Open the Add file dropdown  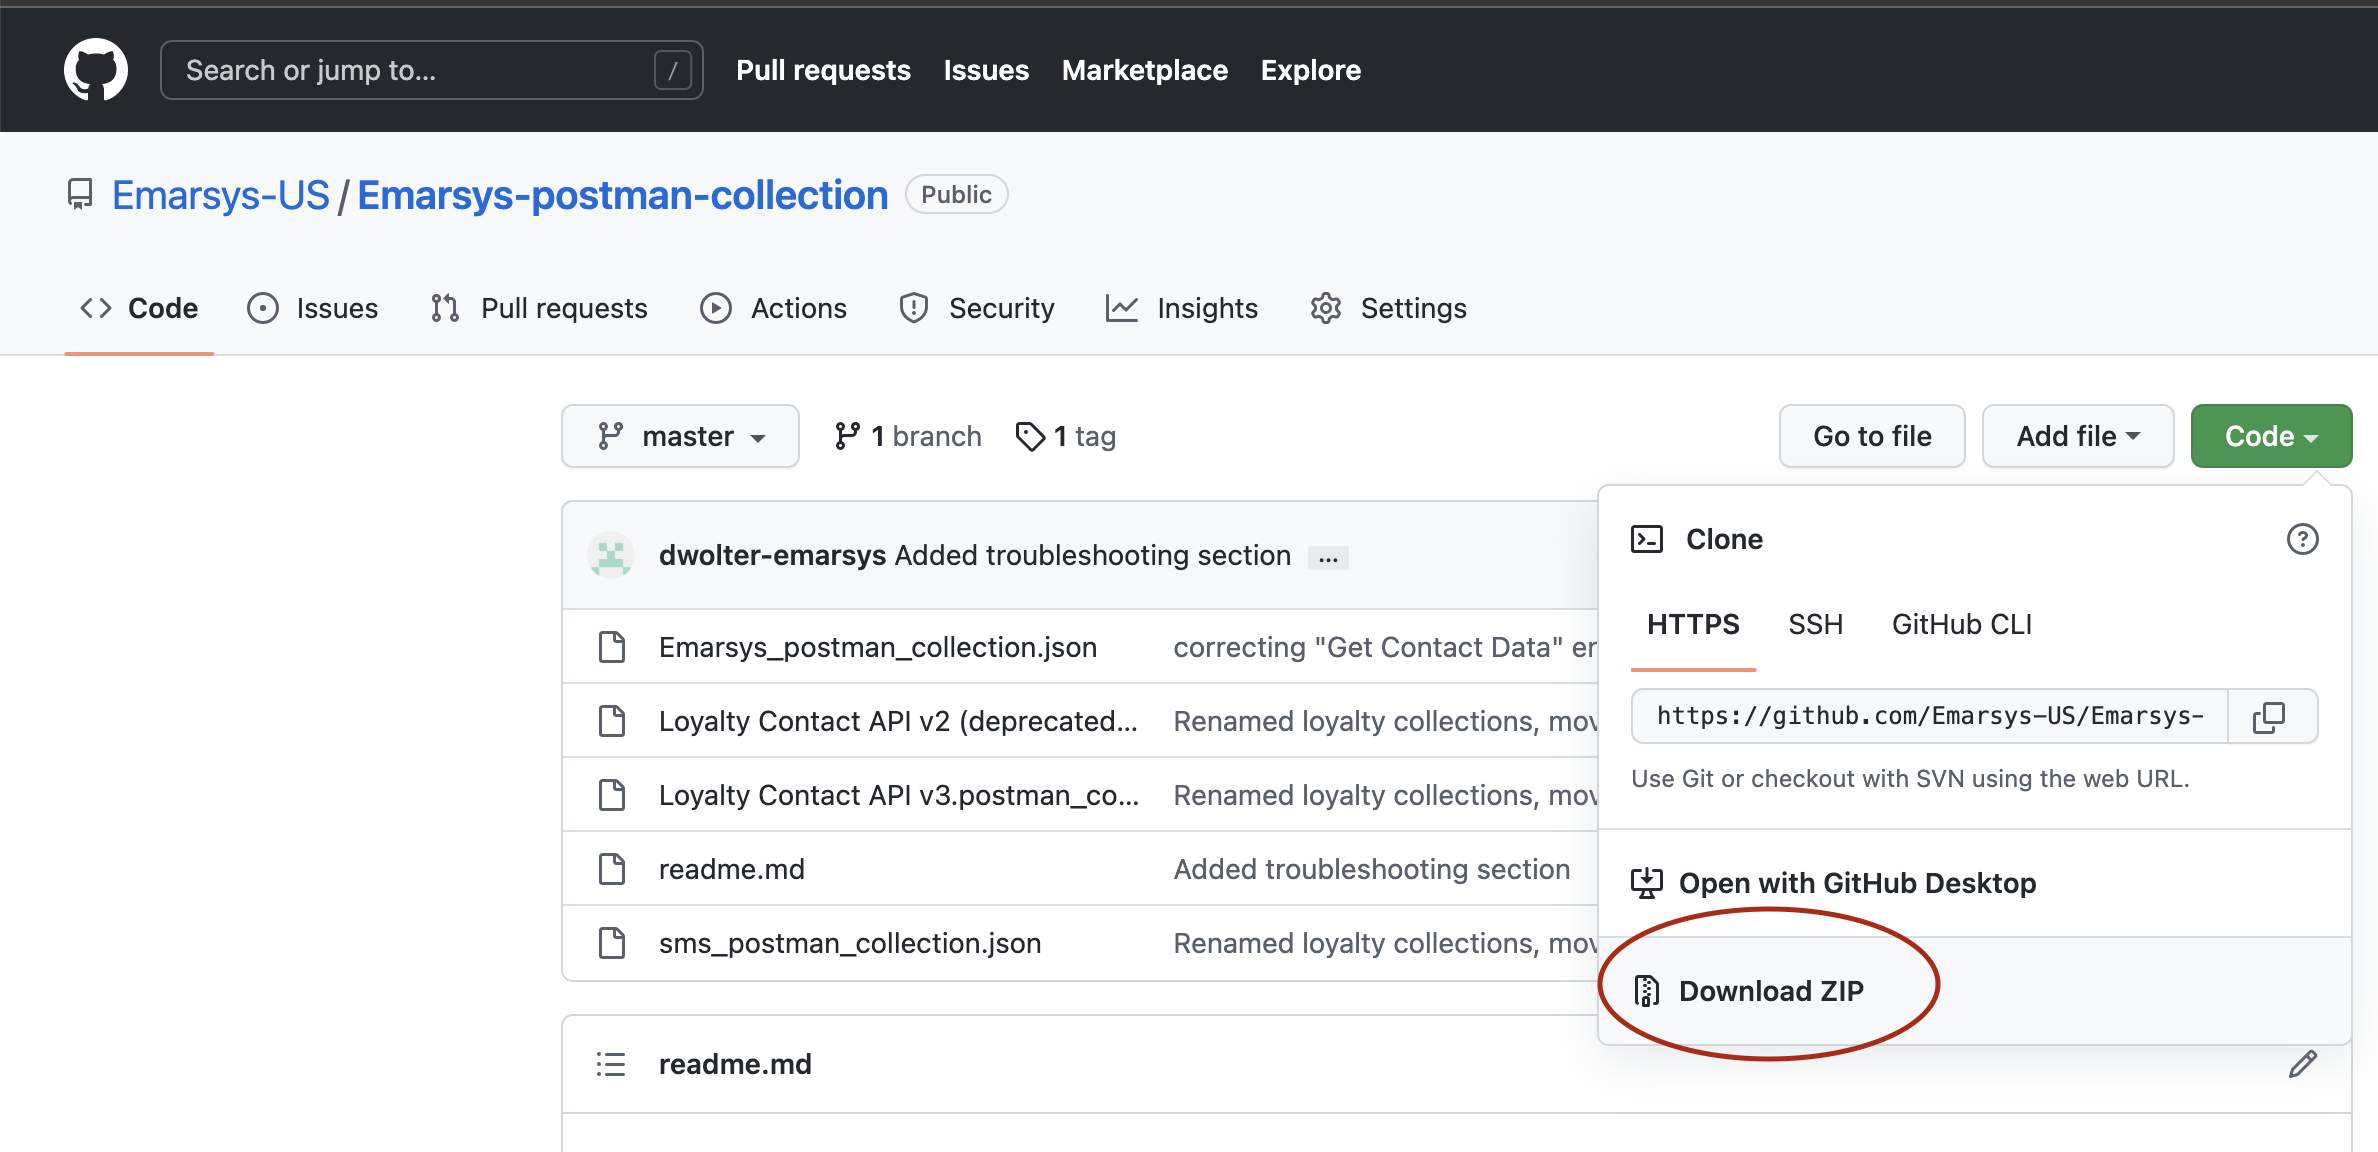tap(2077, 436)
